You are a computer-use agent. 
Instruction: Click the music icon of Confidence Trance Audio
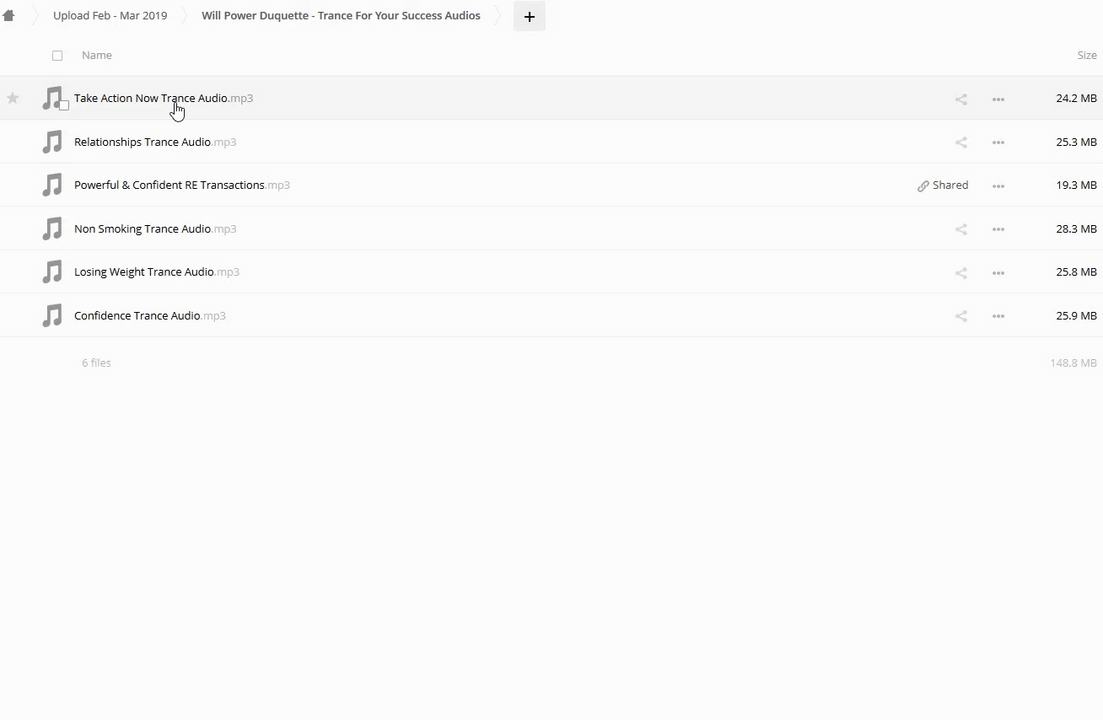52,316
